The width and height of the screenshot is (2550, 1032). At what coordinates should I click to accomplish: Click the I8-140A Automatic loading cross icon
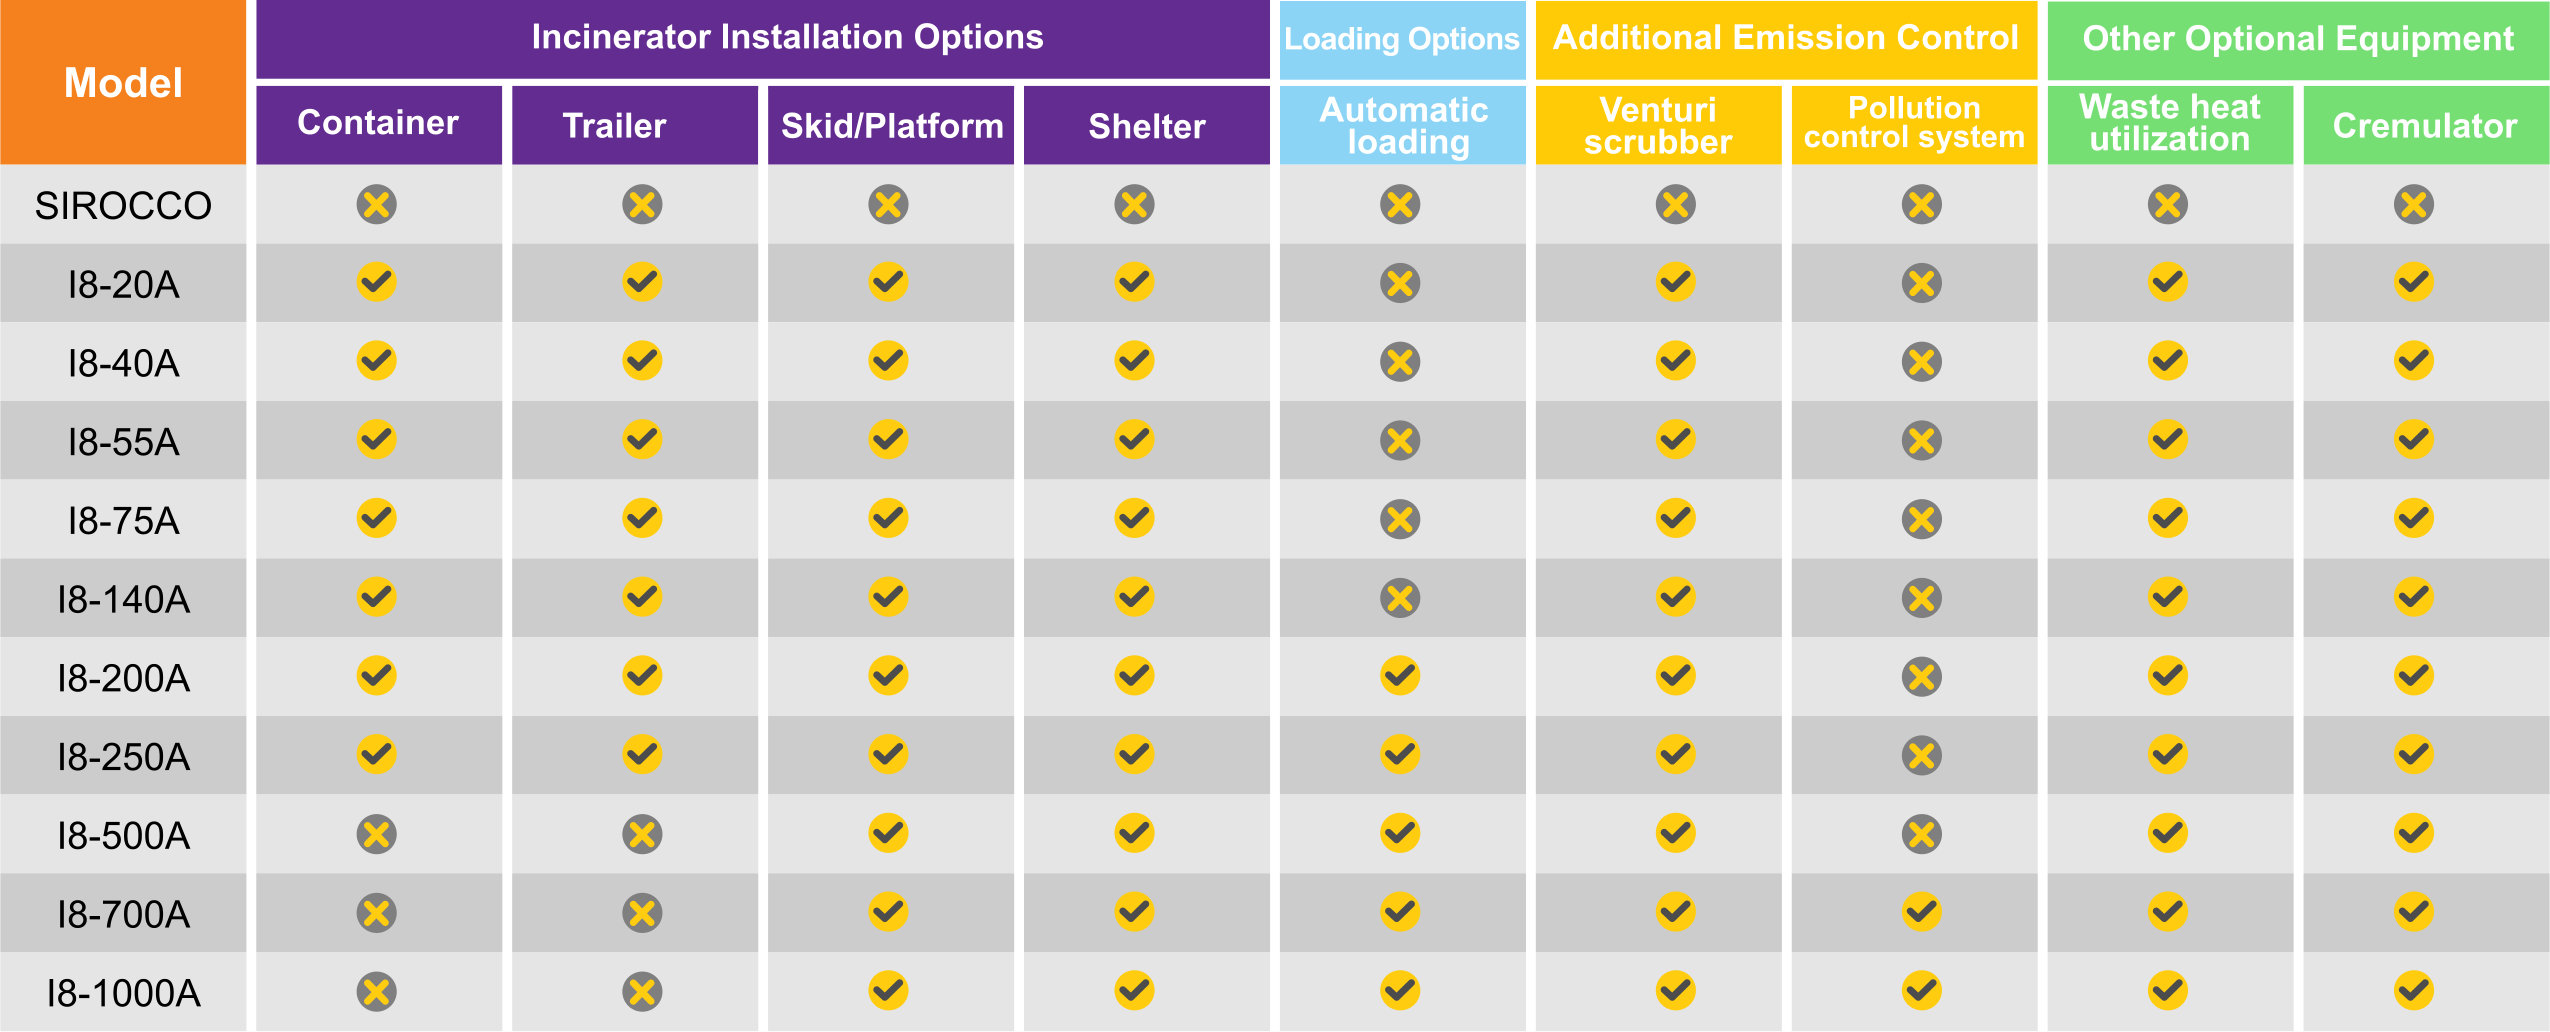(1400, 598)
